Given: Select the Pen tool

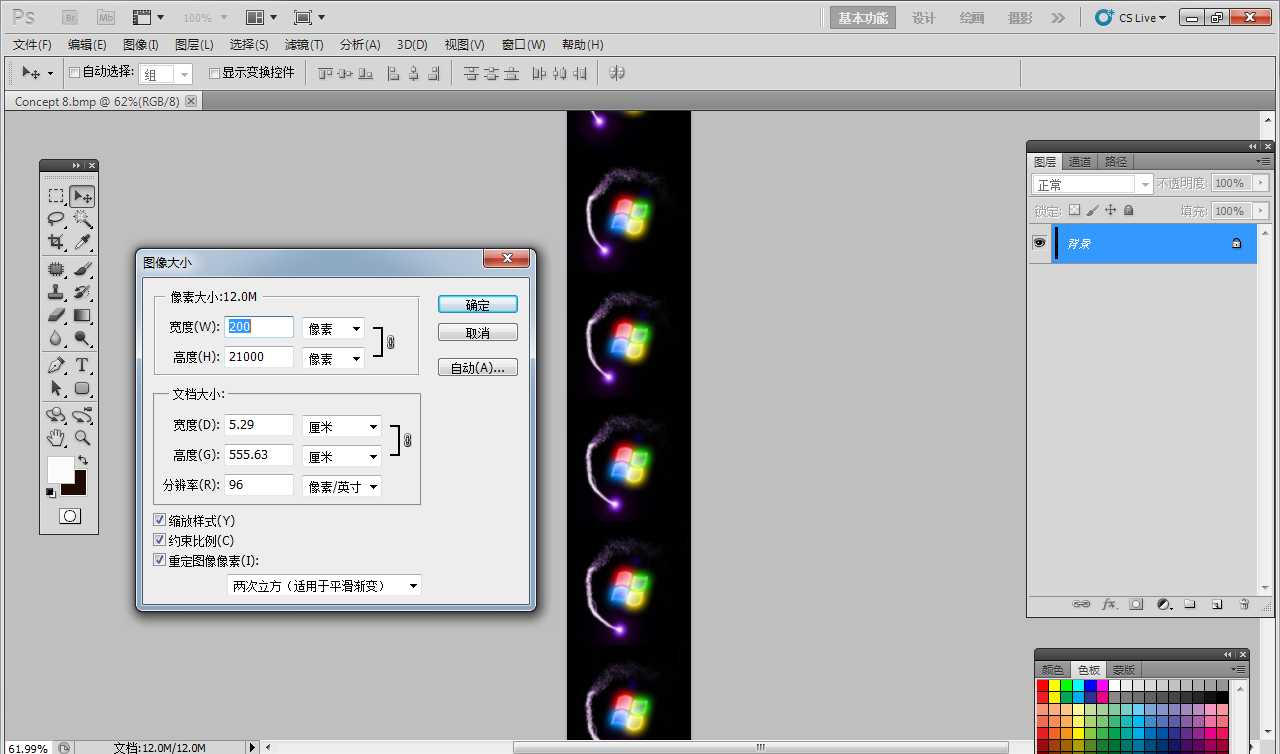Looking at the screenshot, I should point(56,365).
